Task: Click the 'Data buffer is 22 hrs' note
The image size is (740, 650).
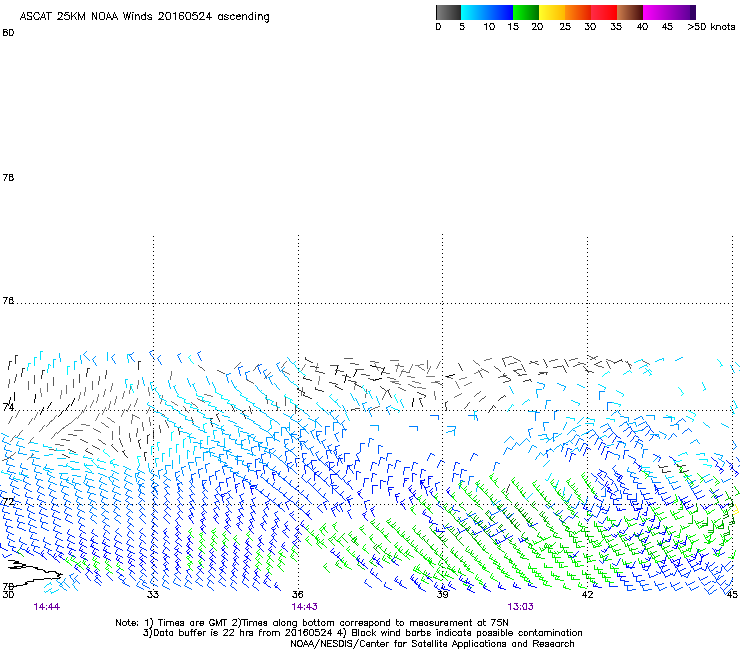Action: (362, 633)
